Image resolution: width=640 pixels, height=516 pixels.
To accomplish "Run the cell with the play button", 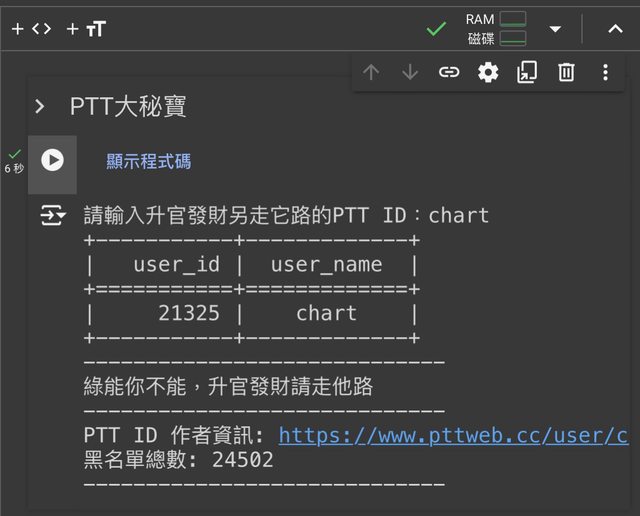I will point(52,160).
